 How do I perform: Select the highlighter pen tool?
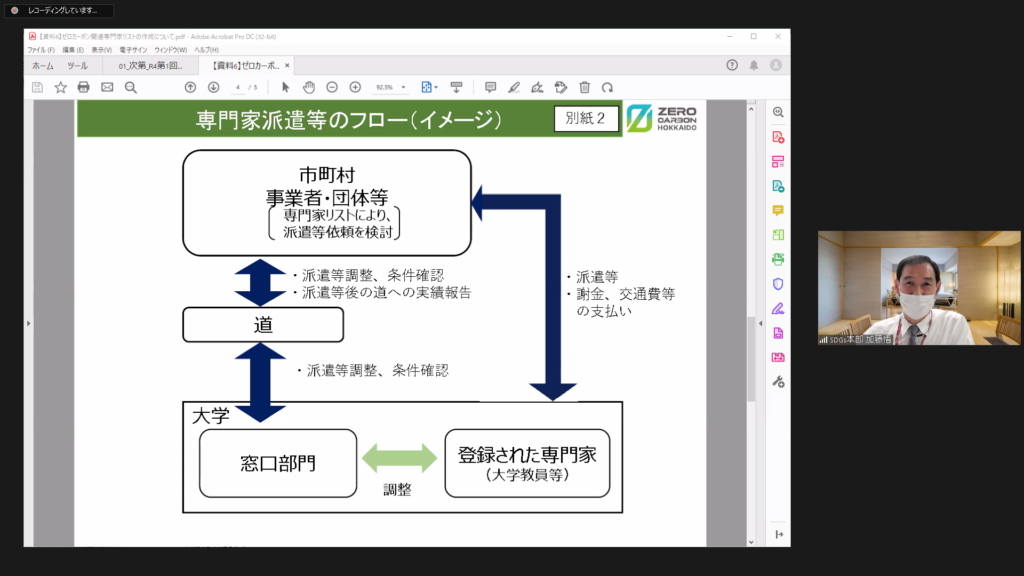click(x=514, y=87)
